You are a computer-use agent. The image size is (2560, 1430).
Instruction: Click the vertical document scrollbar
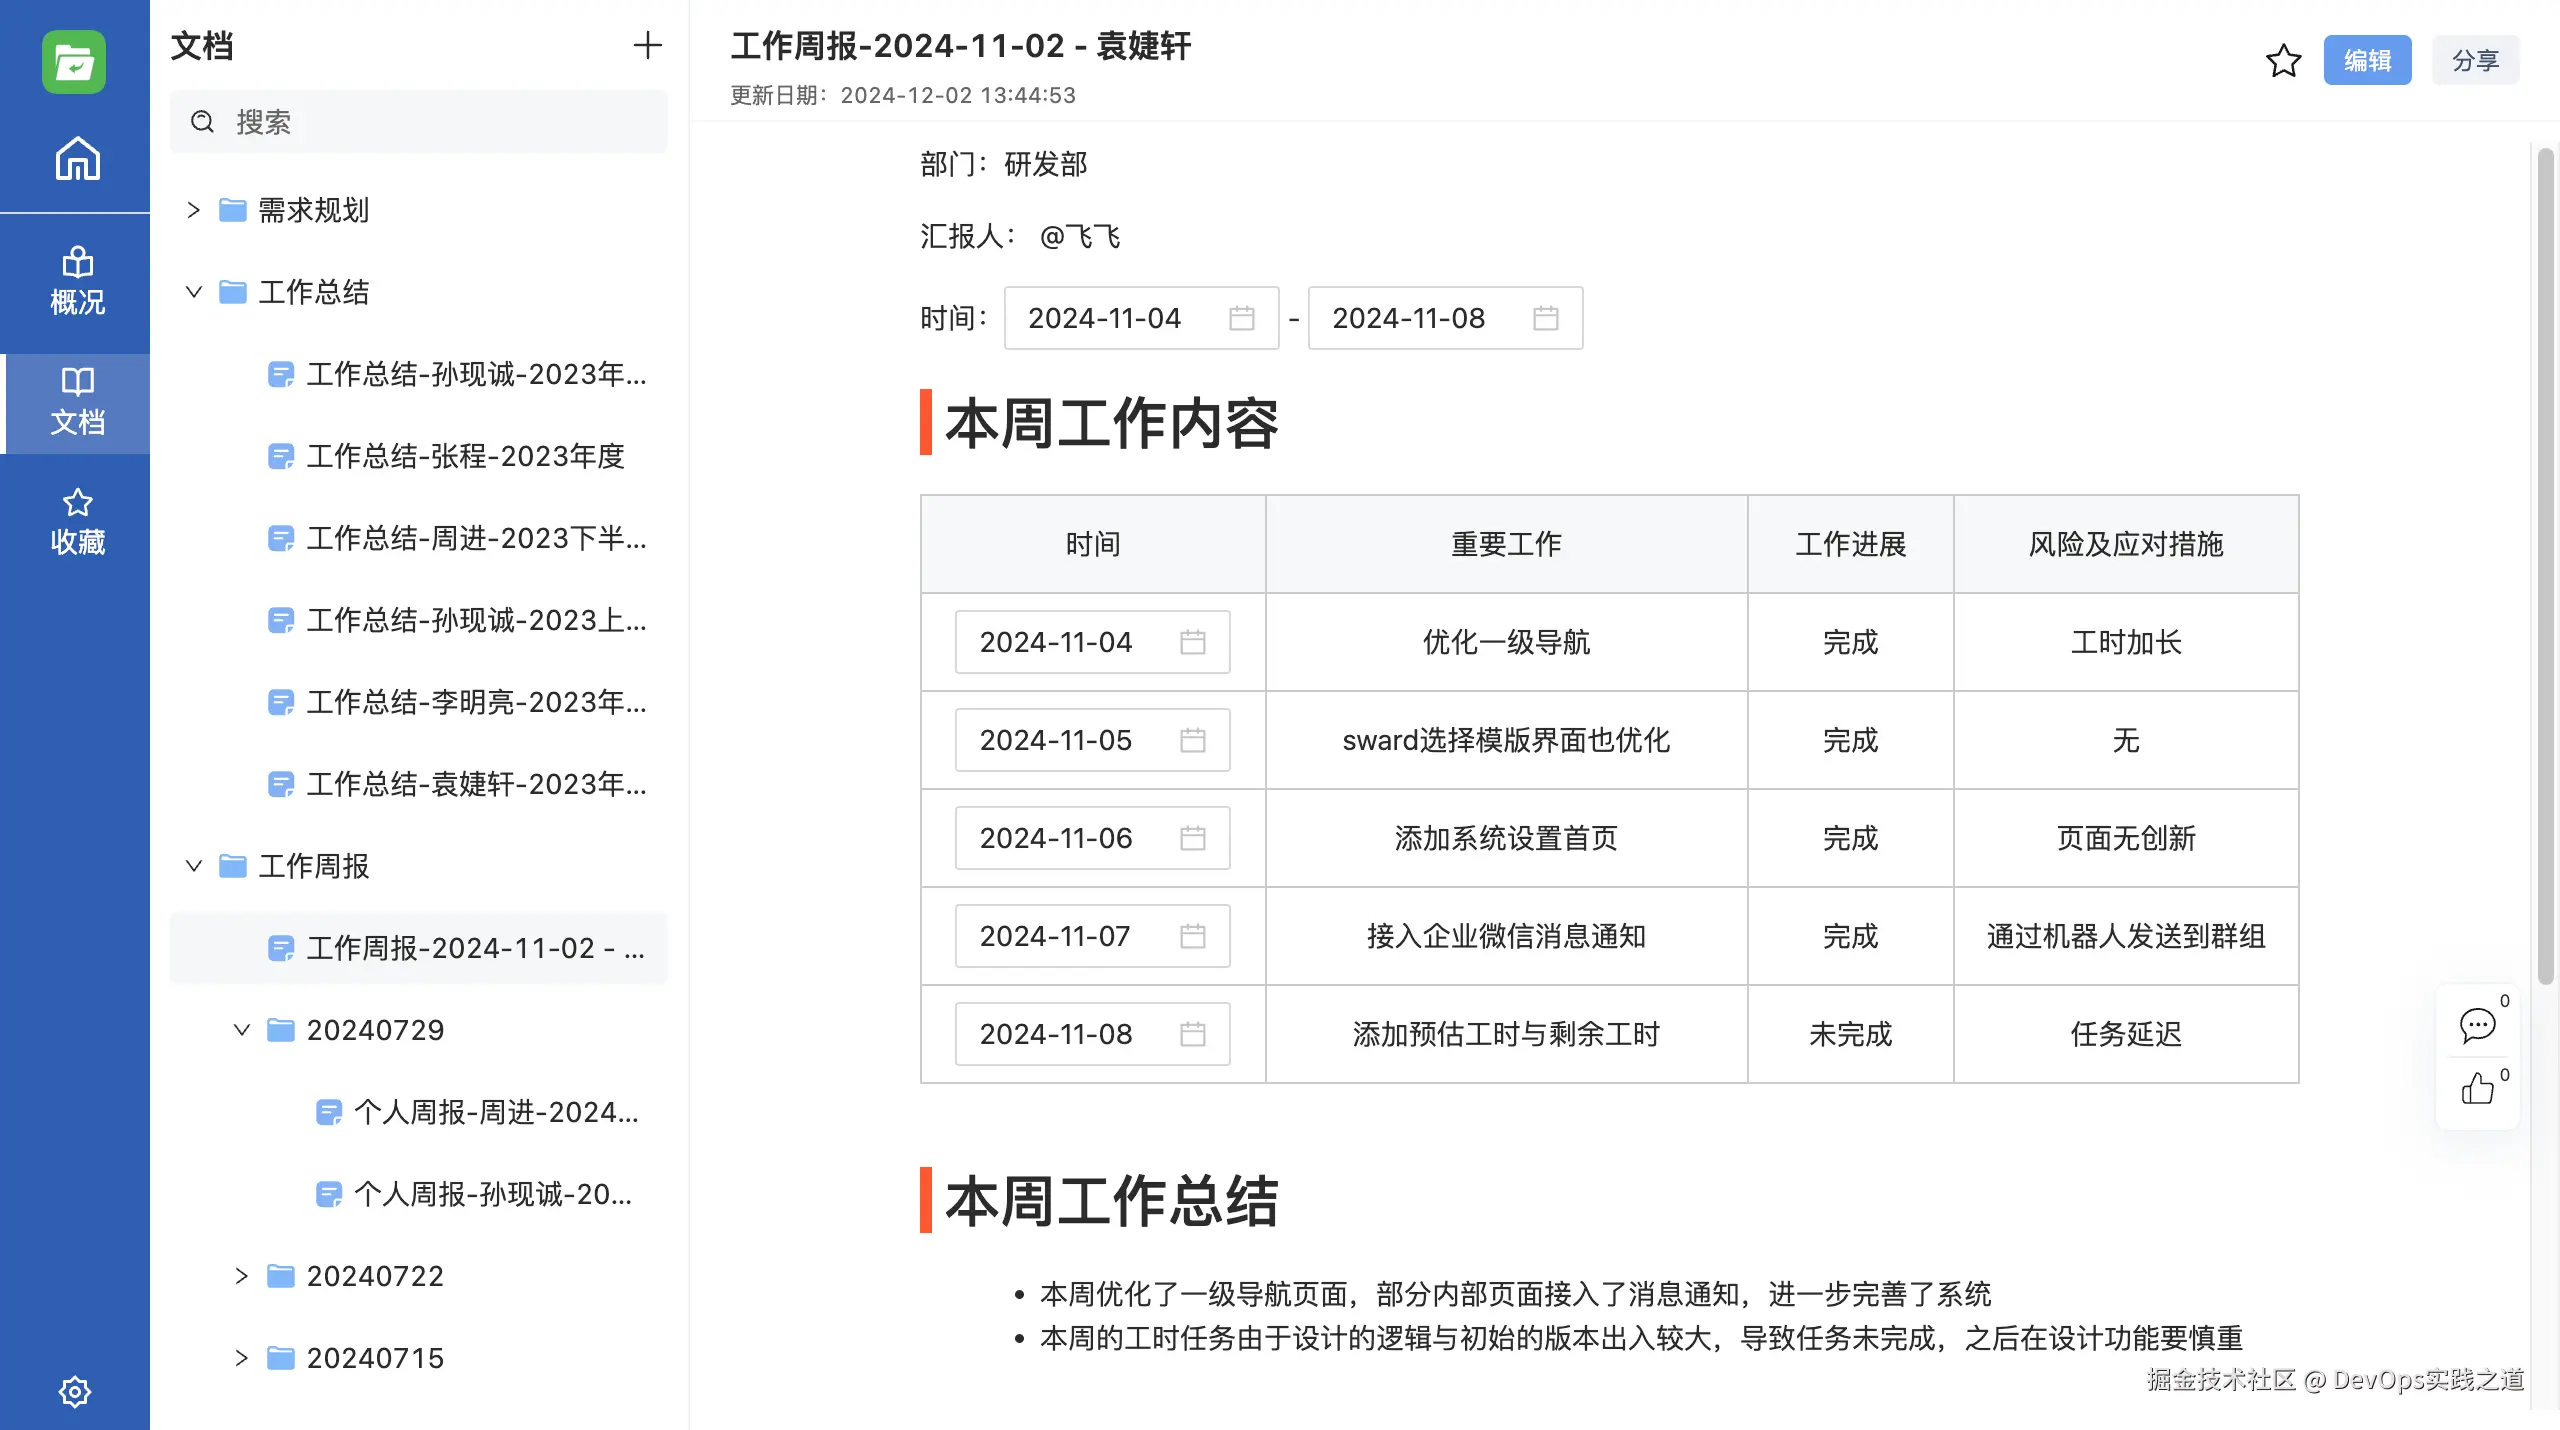click(x=2545, y=565)
